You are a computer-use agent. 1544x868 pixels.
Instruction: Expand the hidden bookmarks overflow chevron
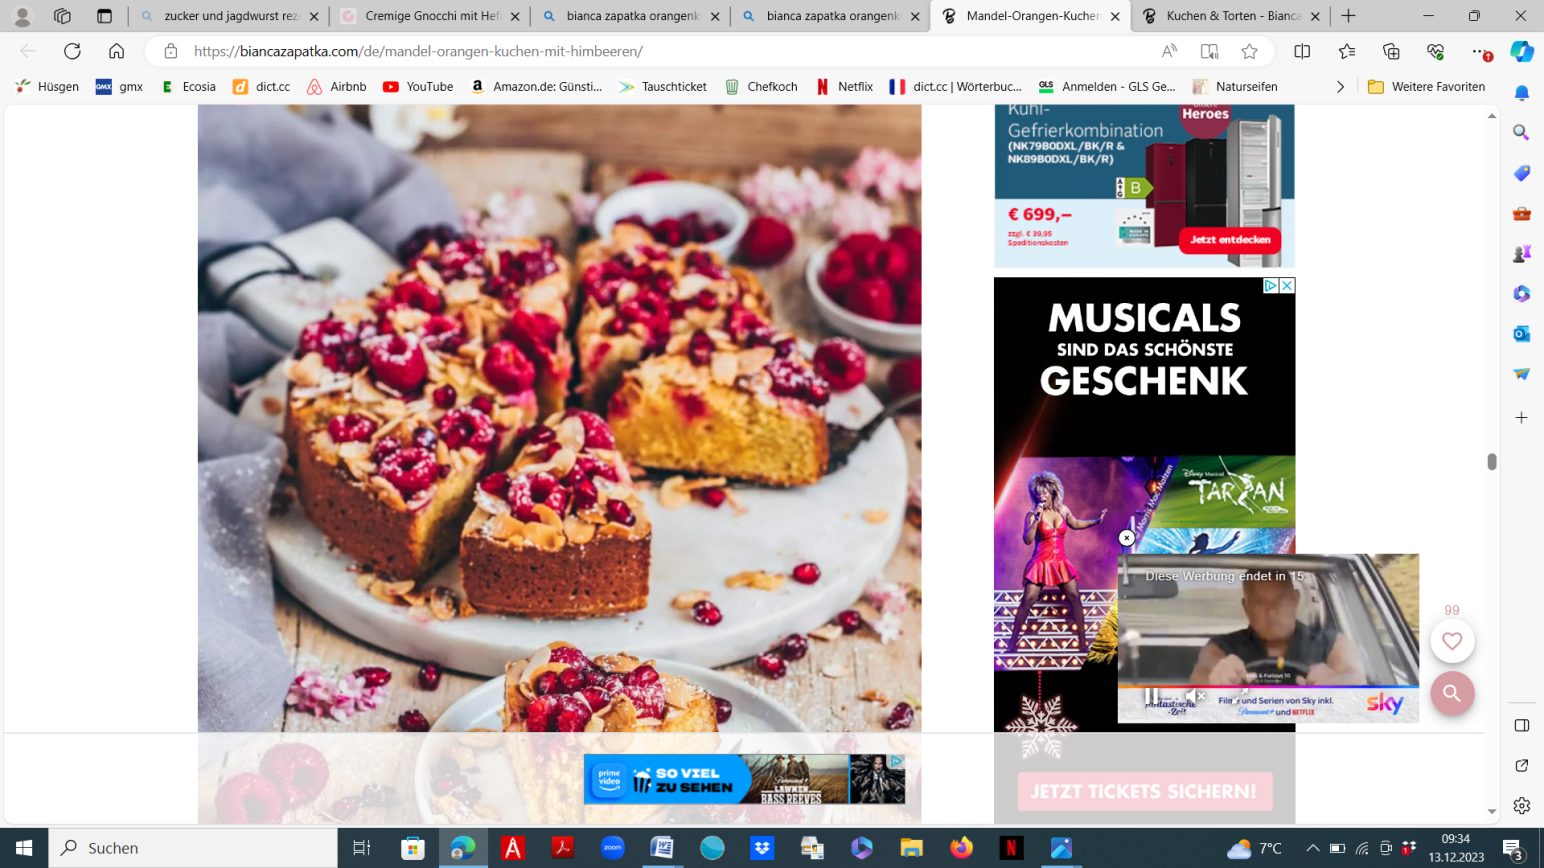click(x=1340, y=87)
